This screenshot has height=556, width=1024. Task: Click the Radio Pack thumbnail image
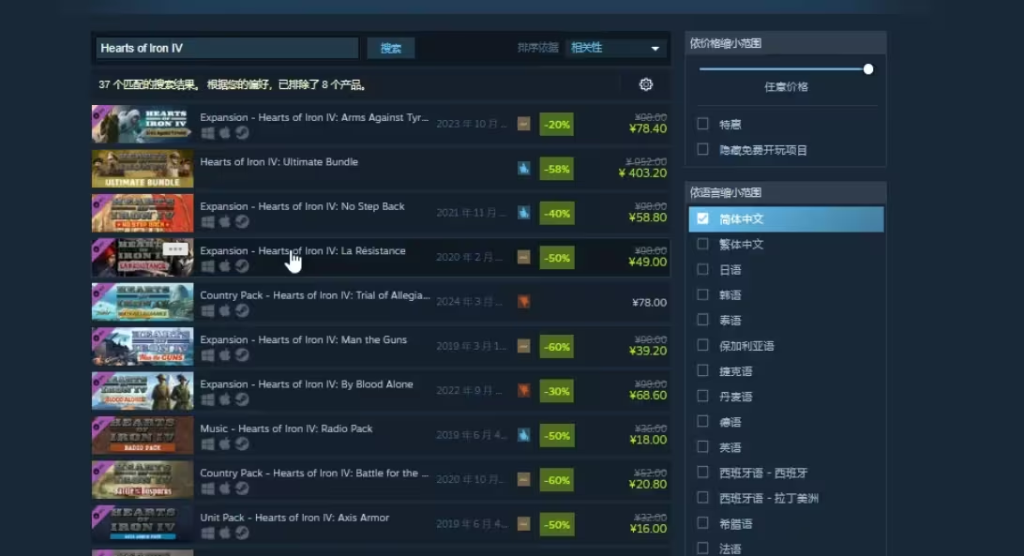[x=142, y=435]
